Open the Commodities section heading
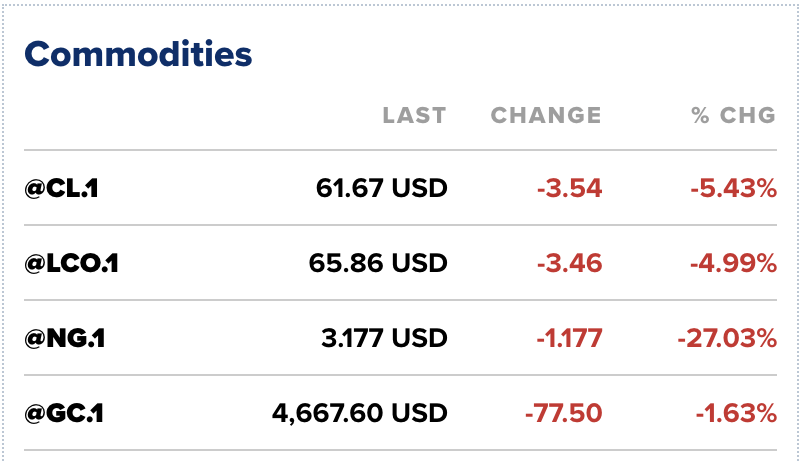808x462 pixels. tap(138, 53)
